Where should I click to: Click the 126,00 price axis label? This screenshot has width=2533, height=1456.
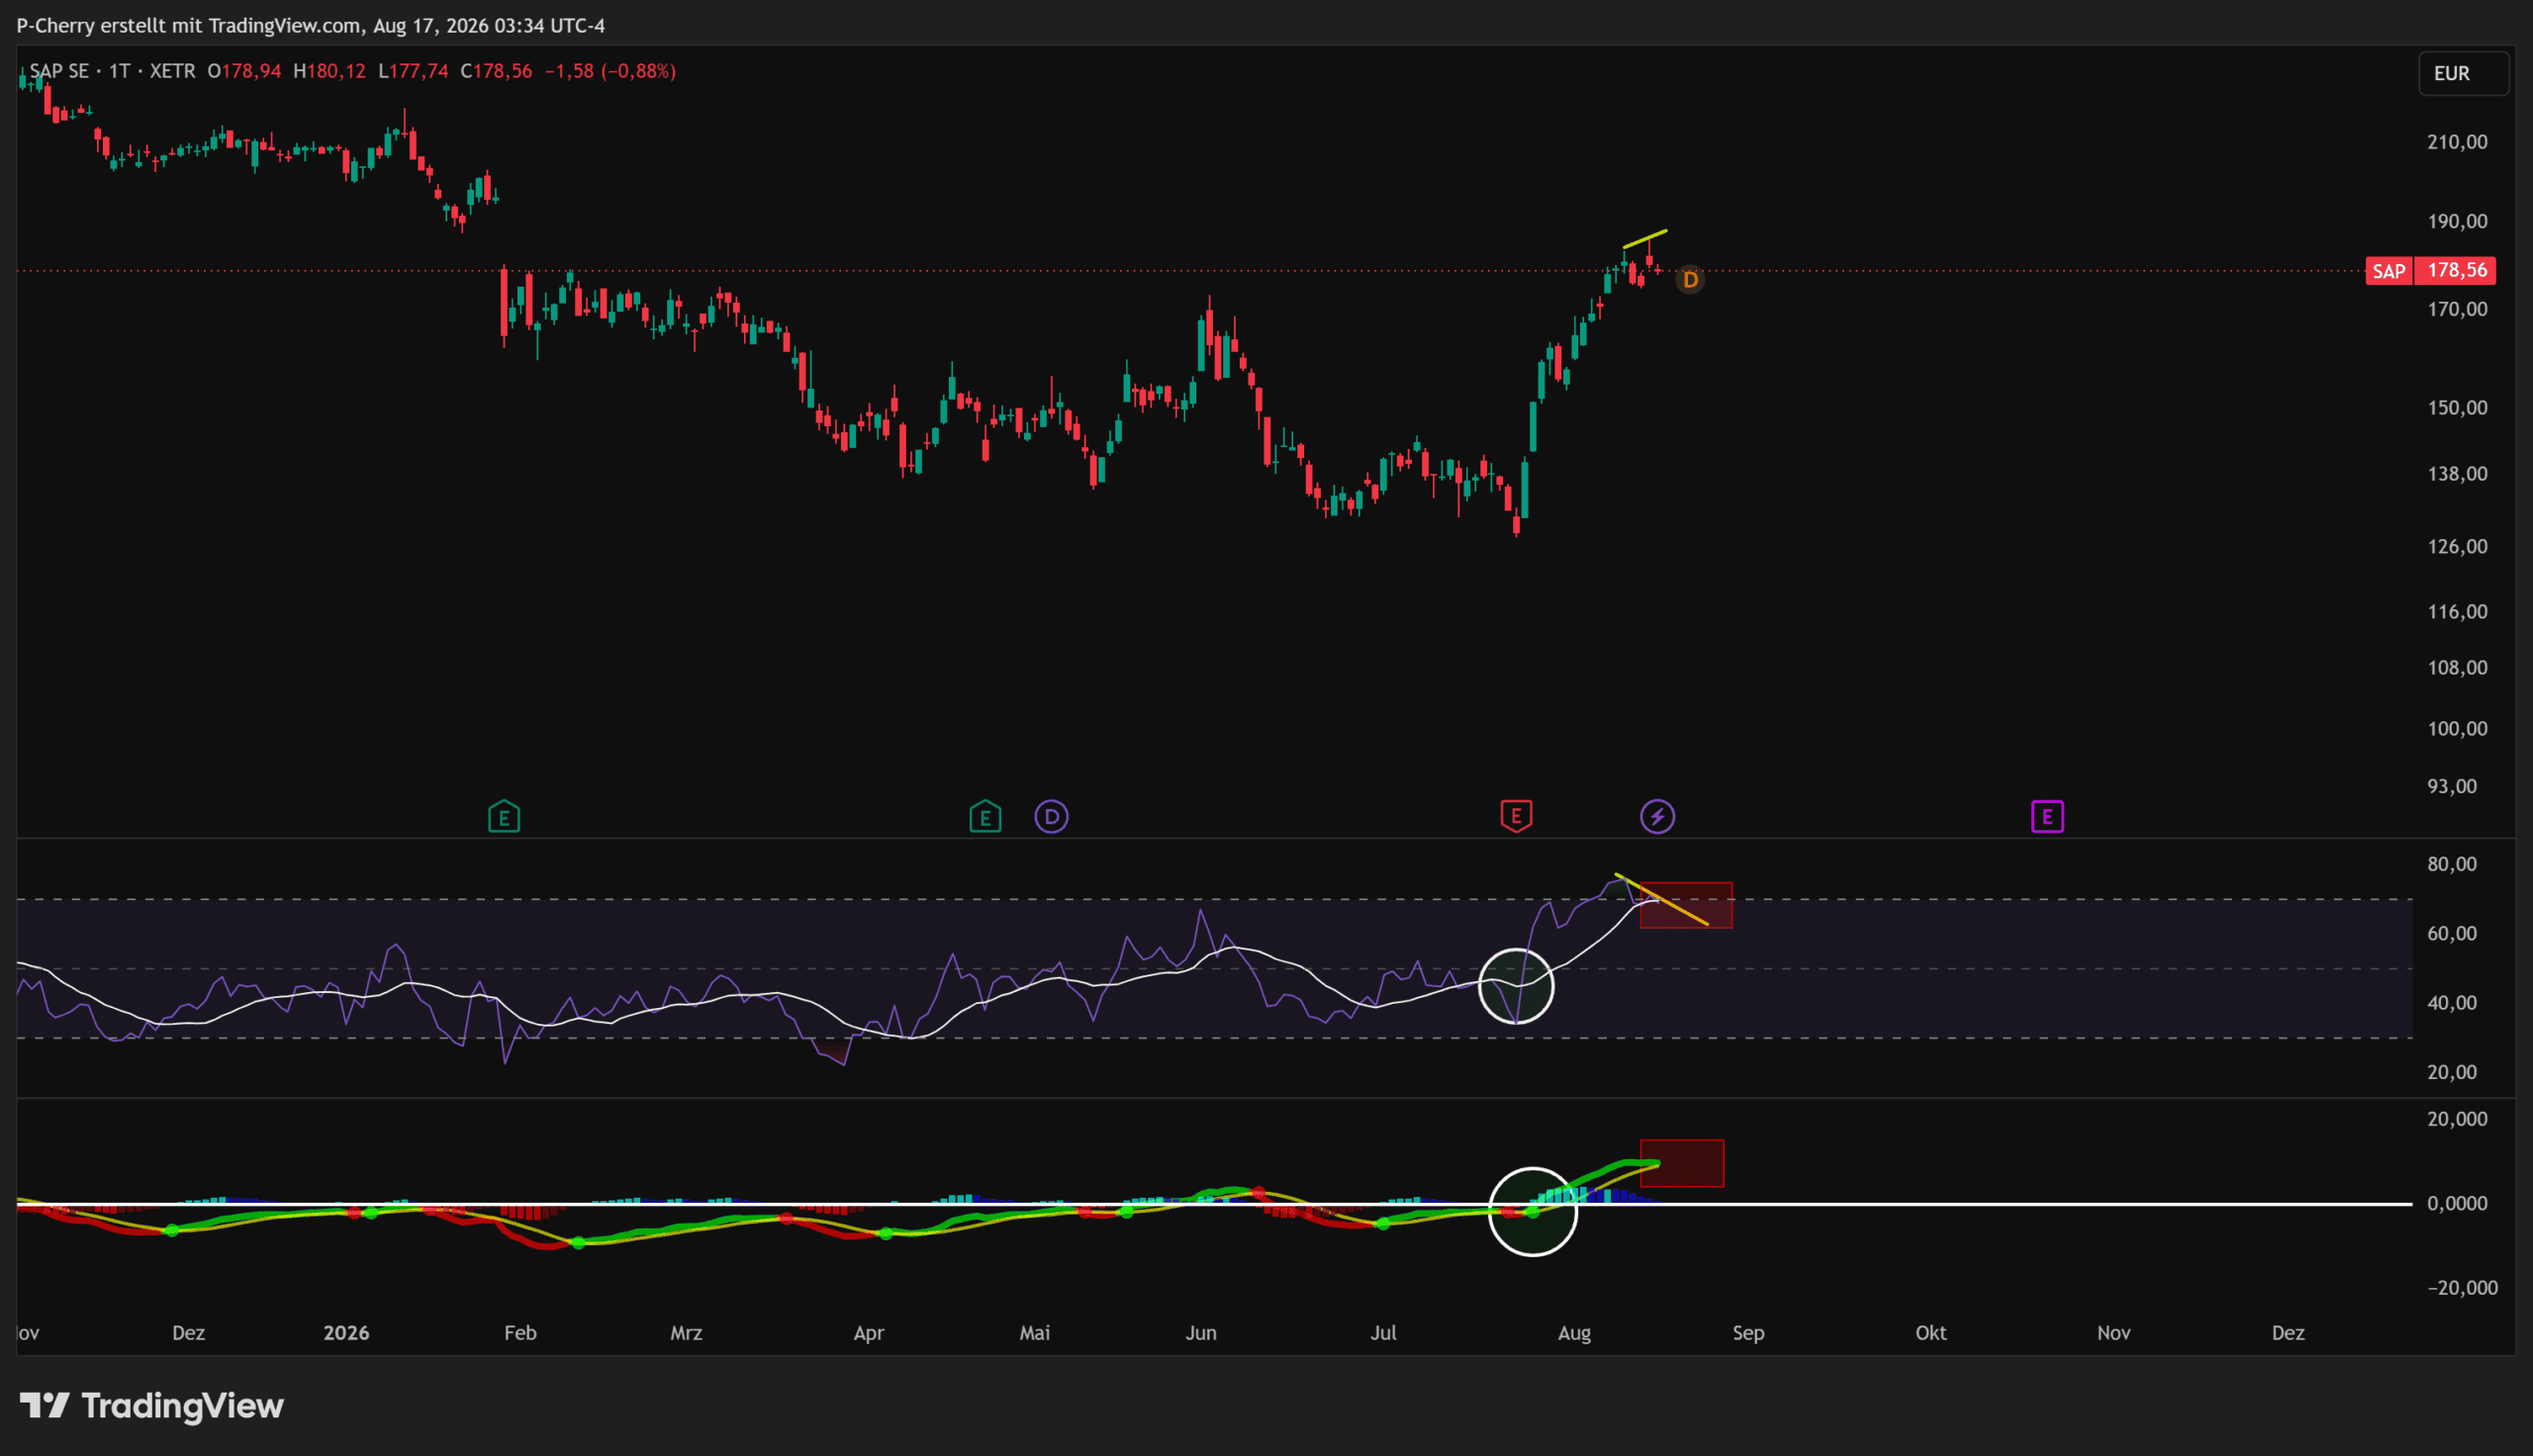(x=2457, y=546)
